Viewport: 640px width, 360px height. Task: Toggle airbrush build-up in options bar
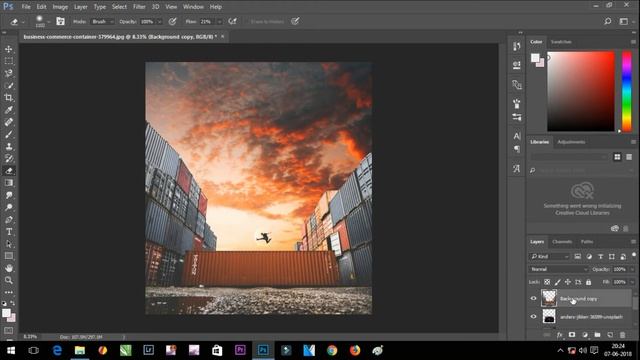(x=233, y=21)
